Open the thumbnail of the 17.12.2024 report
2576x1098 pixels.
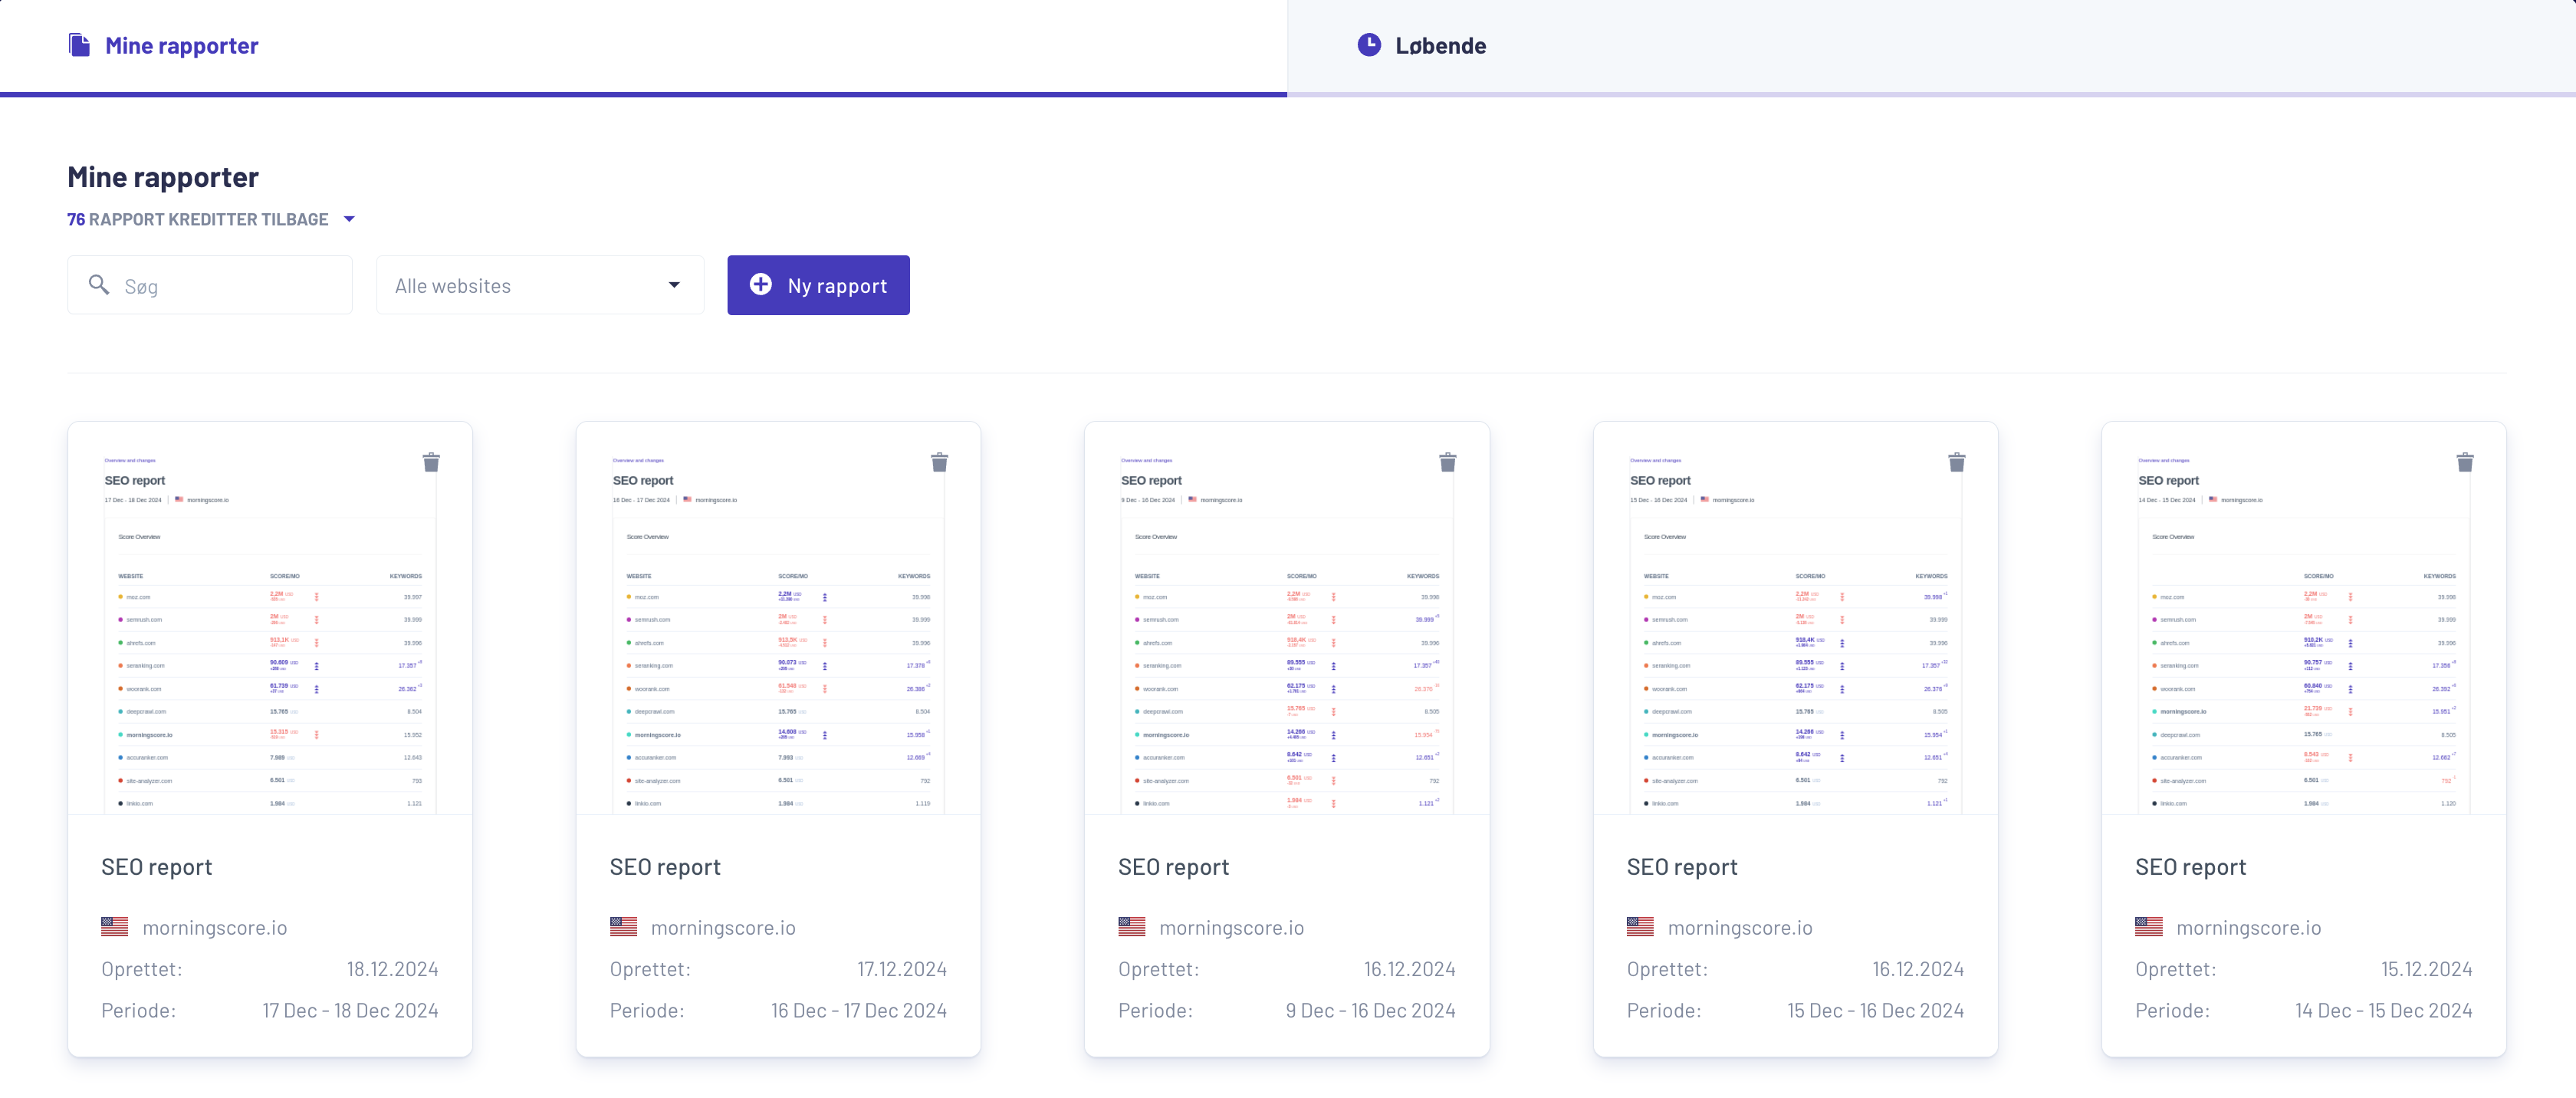coord(778,618)
